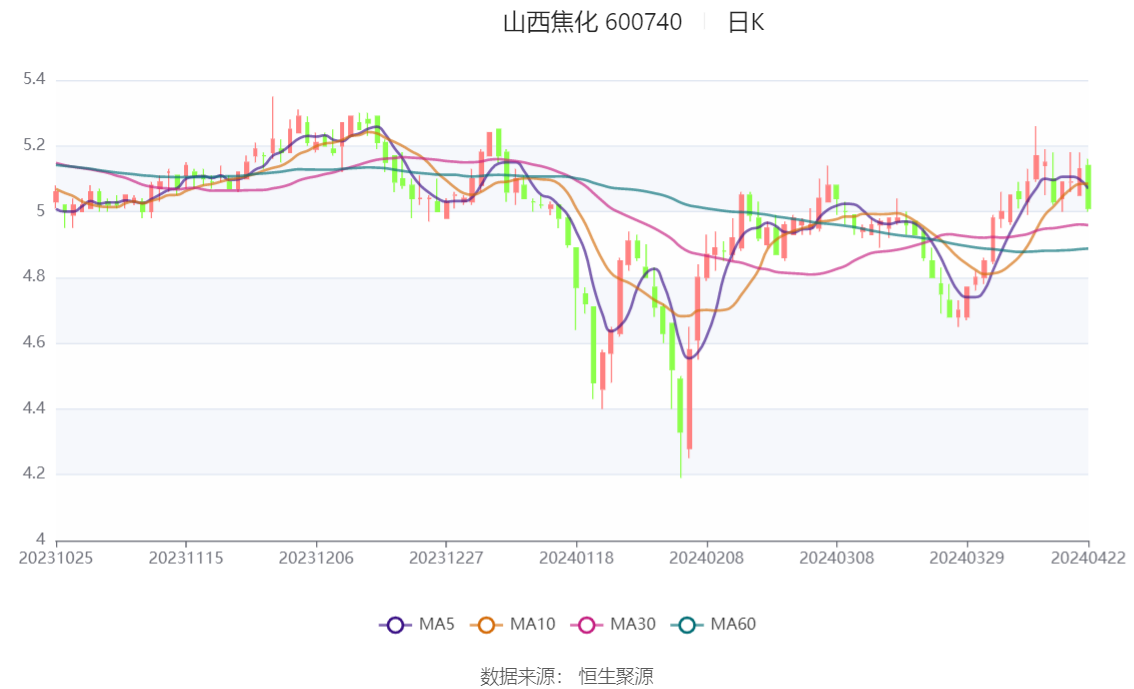Click the x-axis date 20240208
The image size is (1134, 689).
(x=707, y=558)
